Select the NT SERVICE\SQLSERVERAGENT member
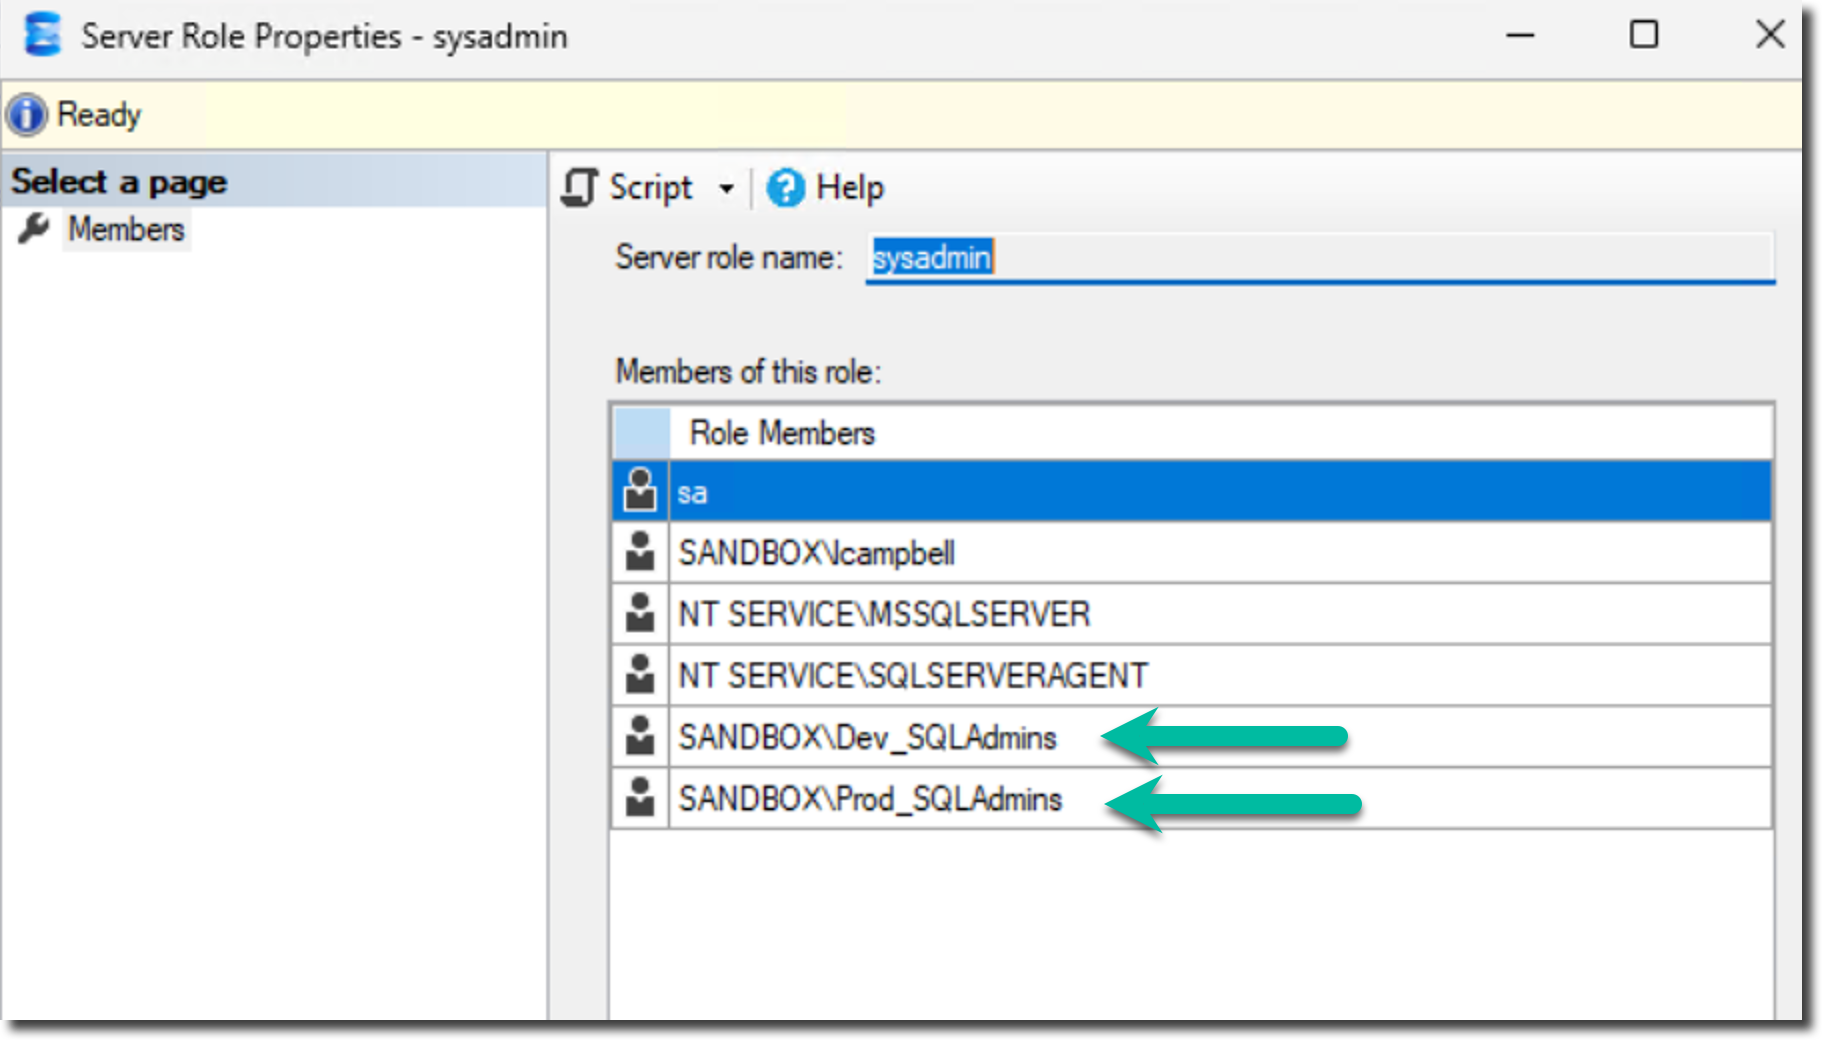 coord(912,675)
